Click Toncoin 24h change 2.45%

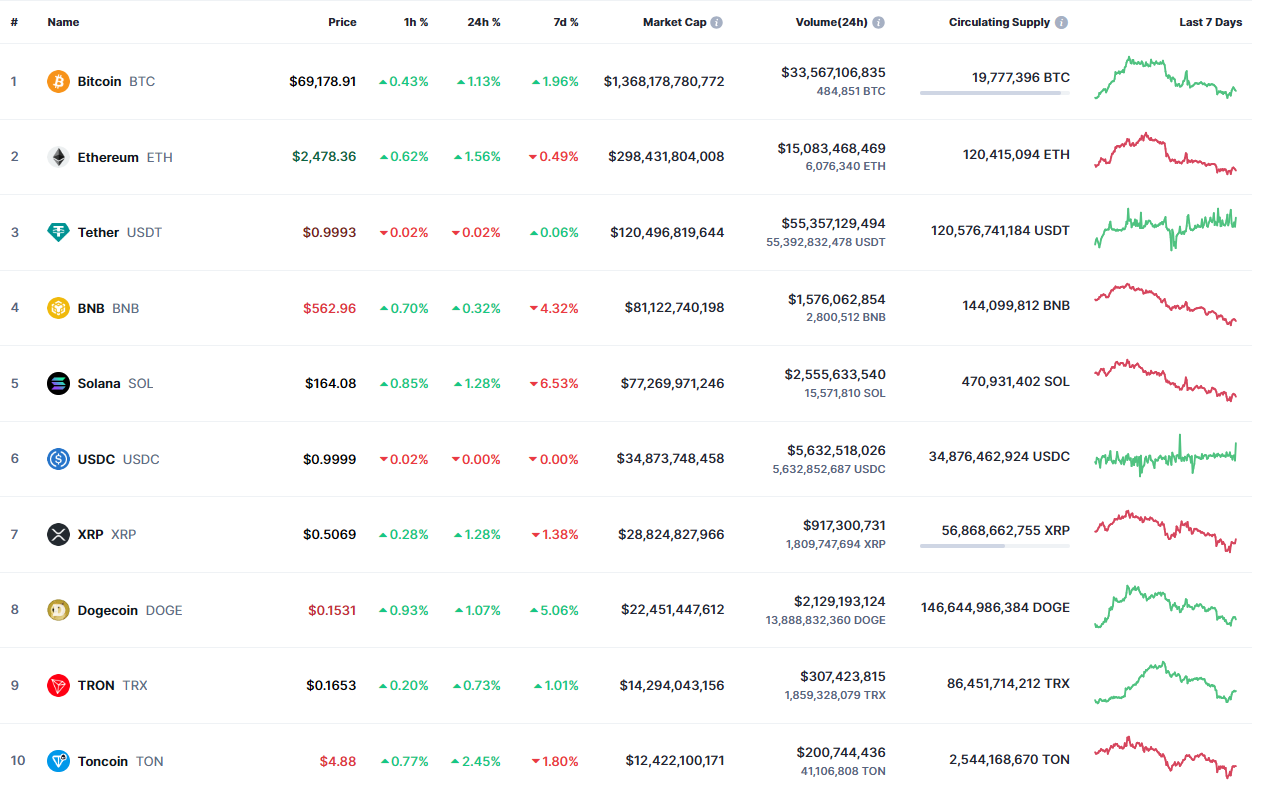tap(476, 761)
